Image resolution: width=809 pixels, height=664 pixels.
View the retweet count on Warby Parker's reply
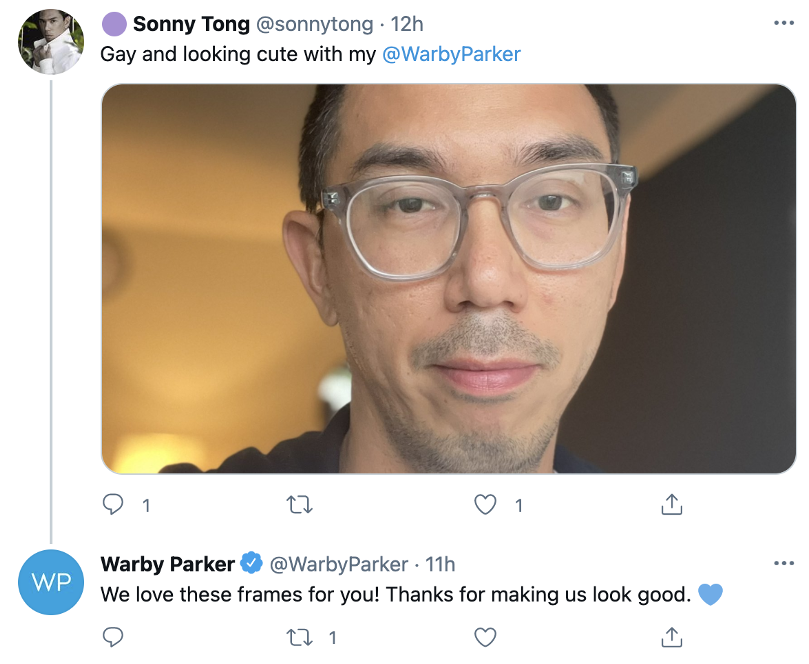[x=335, y=637]
